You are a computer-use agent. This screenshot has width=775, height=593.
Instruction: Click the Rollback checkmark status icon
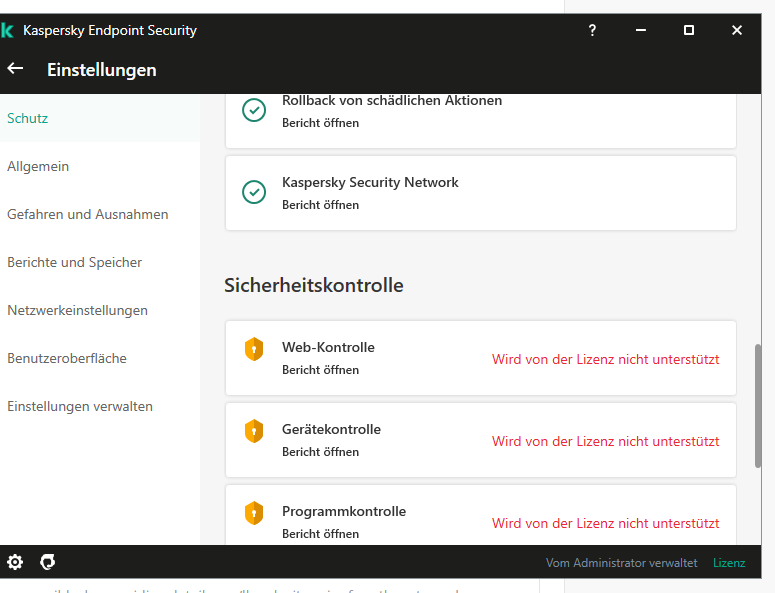click(x=254, y=110)
